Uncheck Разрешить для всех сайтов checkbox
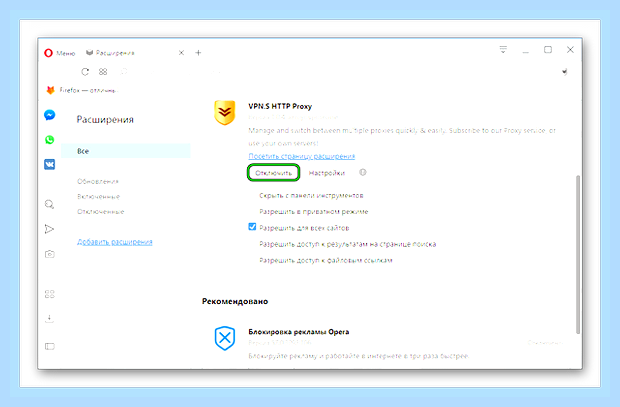Image resolution: width=620 pixels, height=407 pixels. [252, 227]
